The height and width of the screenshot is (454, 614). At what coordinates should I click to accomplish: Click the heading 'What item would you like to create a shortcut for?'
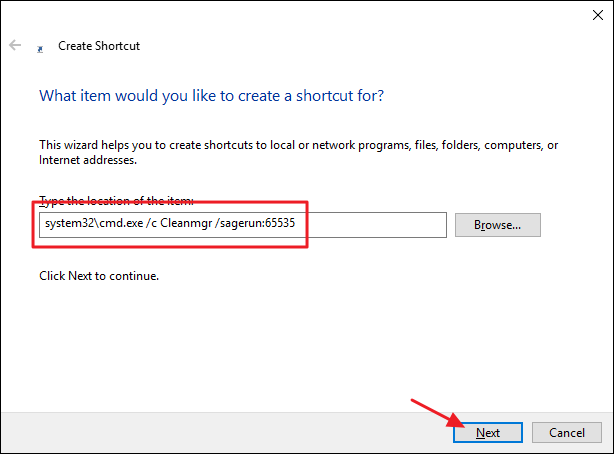[x=211, y=96]
